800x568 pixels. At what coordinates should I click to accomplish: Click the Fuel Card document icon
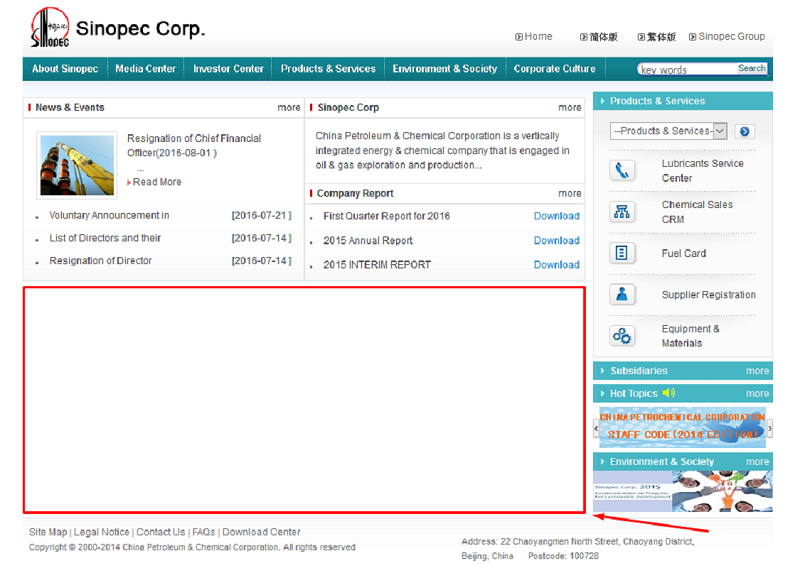(622, 253)
